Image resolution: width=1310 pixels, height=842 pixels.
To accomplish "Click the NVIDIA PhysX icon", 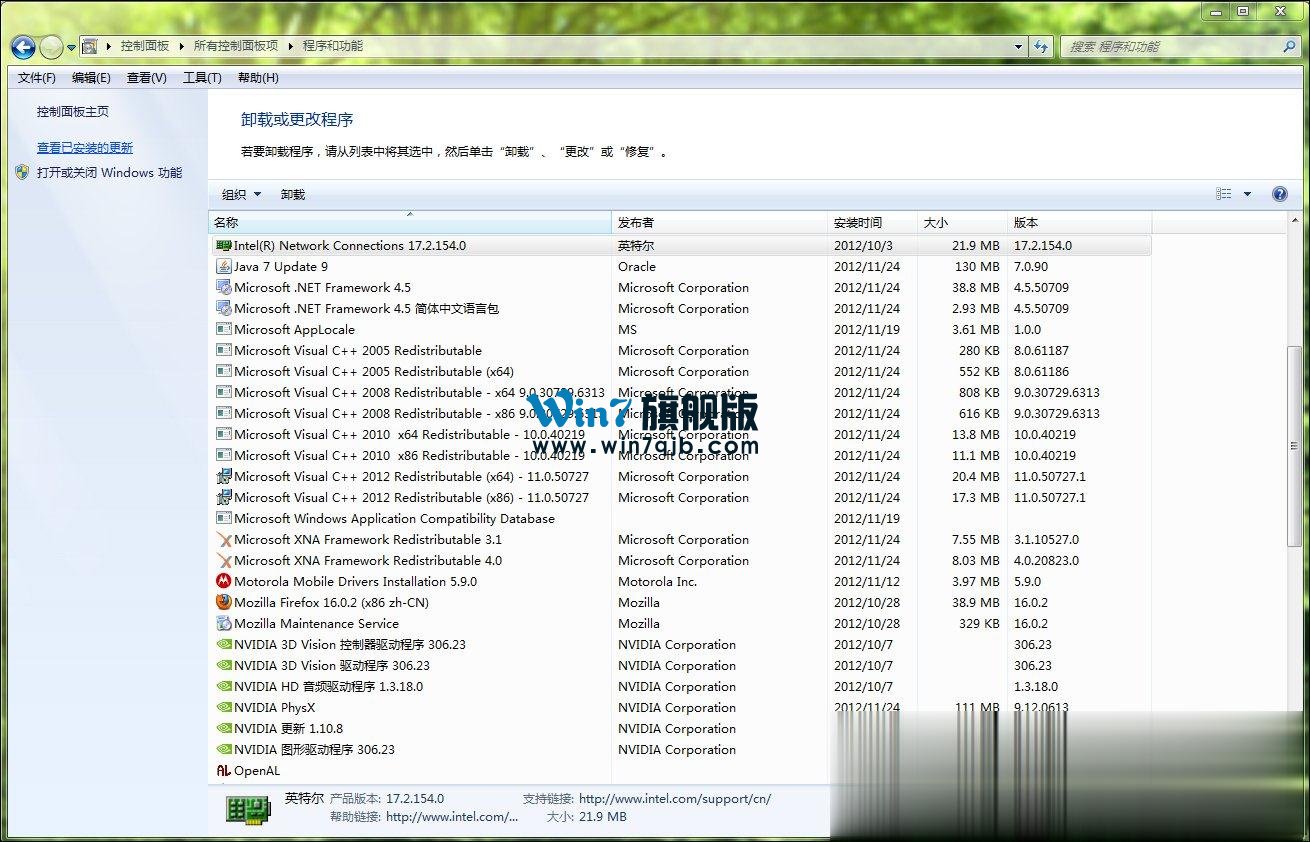I will (x=224, y=707).
